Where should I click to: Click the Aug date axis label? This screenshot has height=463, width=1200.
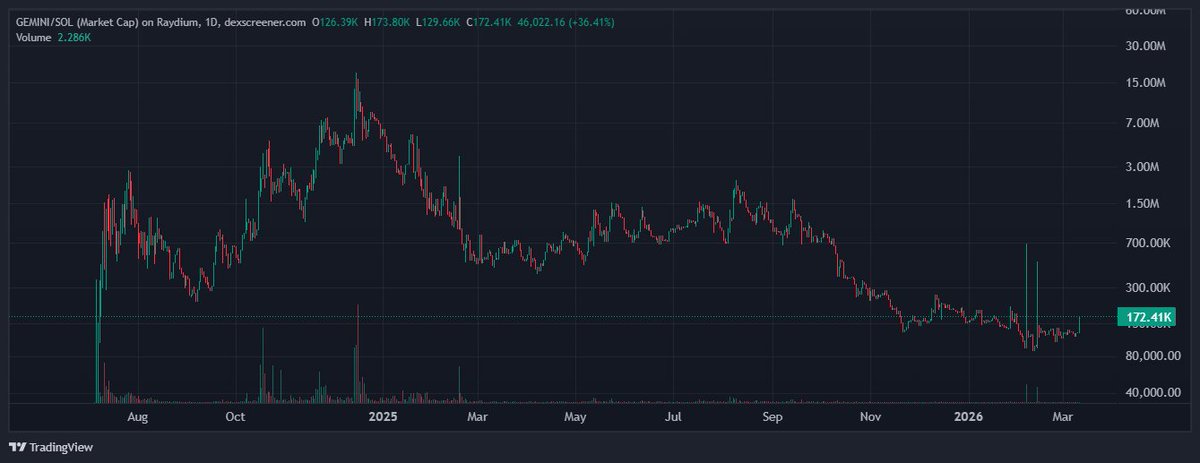[x=138, y=416]
